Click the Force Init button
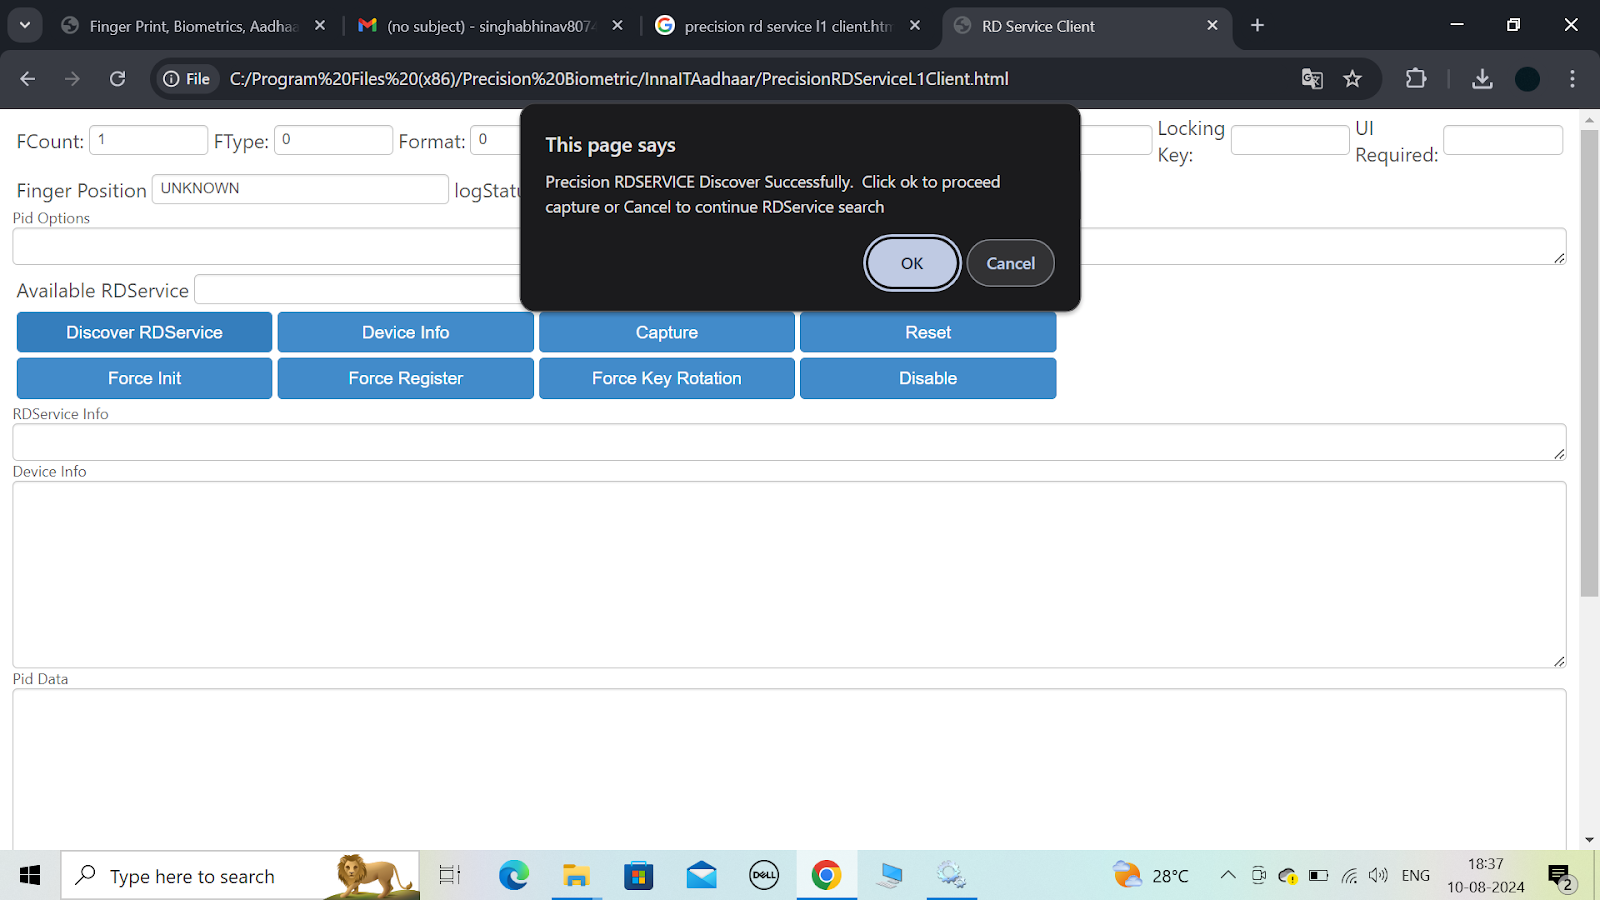Image resolution: width=1600 pixels, height=900 pixels. 144,378
